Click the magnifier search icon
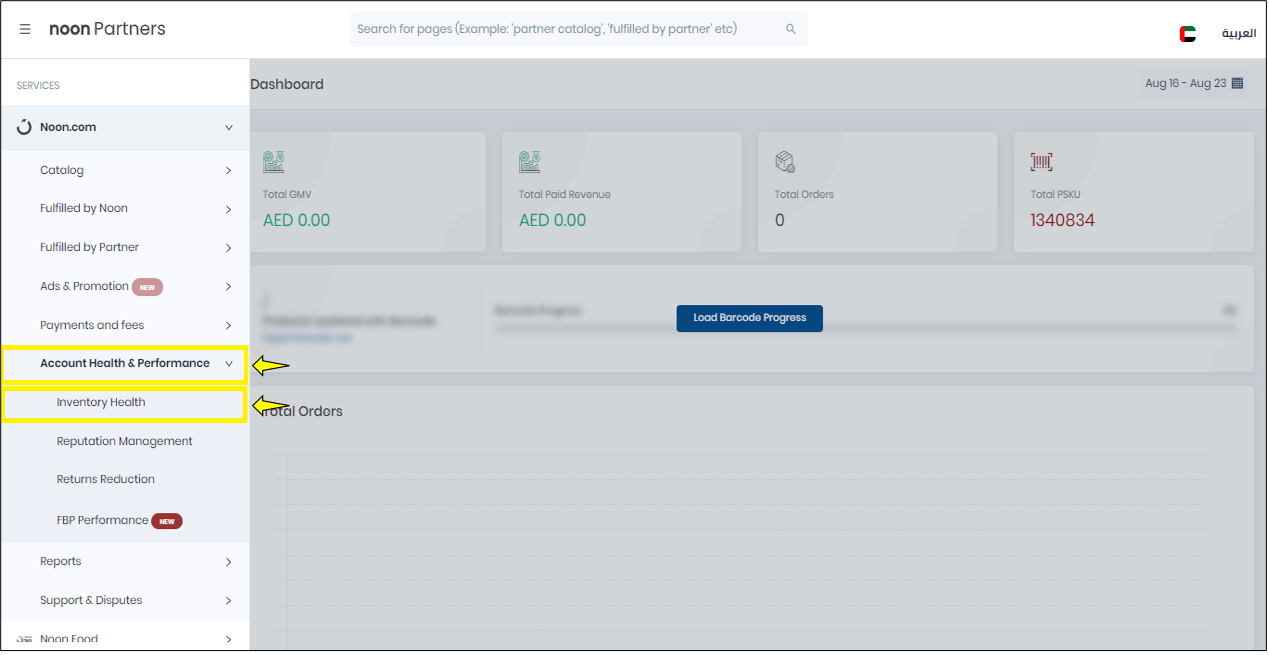1269x655 pixels. tap(791, 29)
